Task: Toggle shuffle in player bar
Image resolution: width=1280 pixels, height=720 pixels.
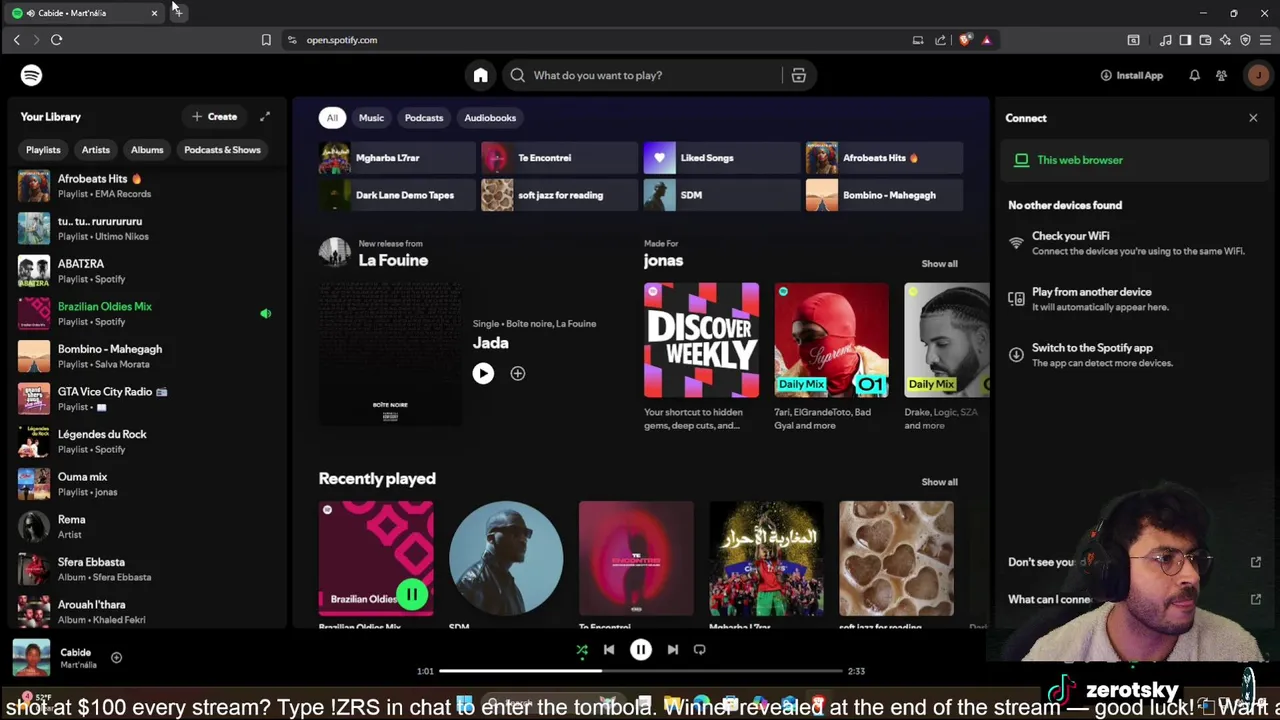Action: [x=582, y=650]
